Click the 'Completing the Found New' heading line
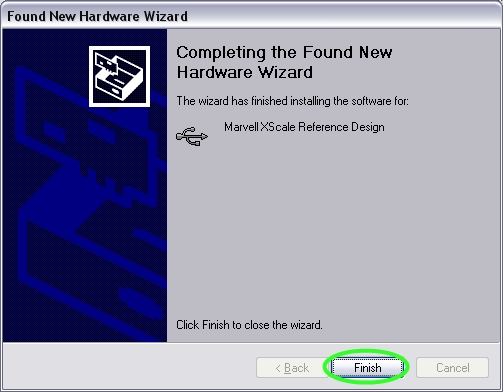The image size is (503, 392). point(284,52)
